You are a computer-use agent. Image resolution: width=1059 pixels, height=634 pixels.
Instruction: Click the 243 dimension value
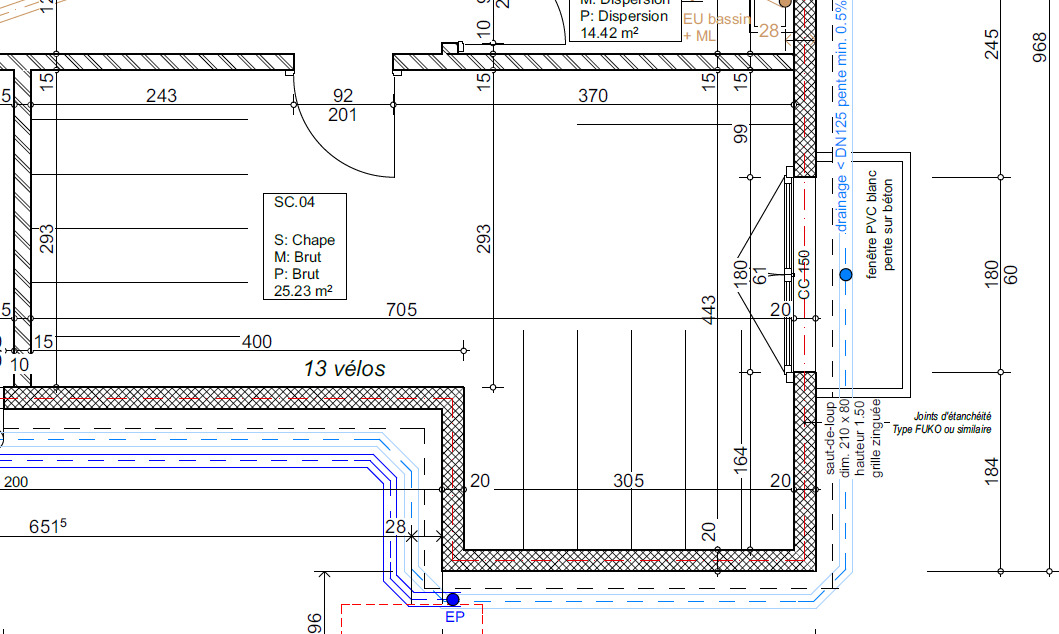pyautogui.click(x=161, y=96)
